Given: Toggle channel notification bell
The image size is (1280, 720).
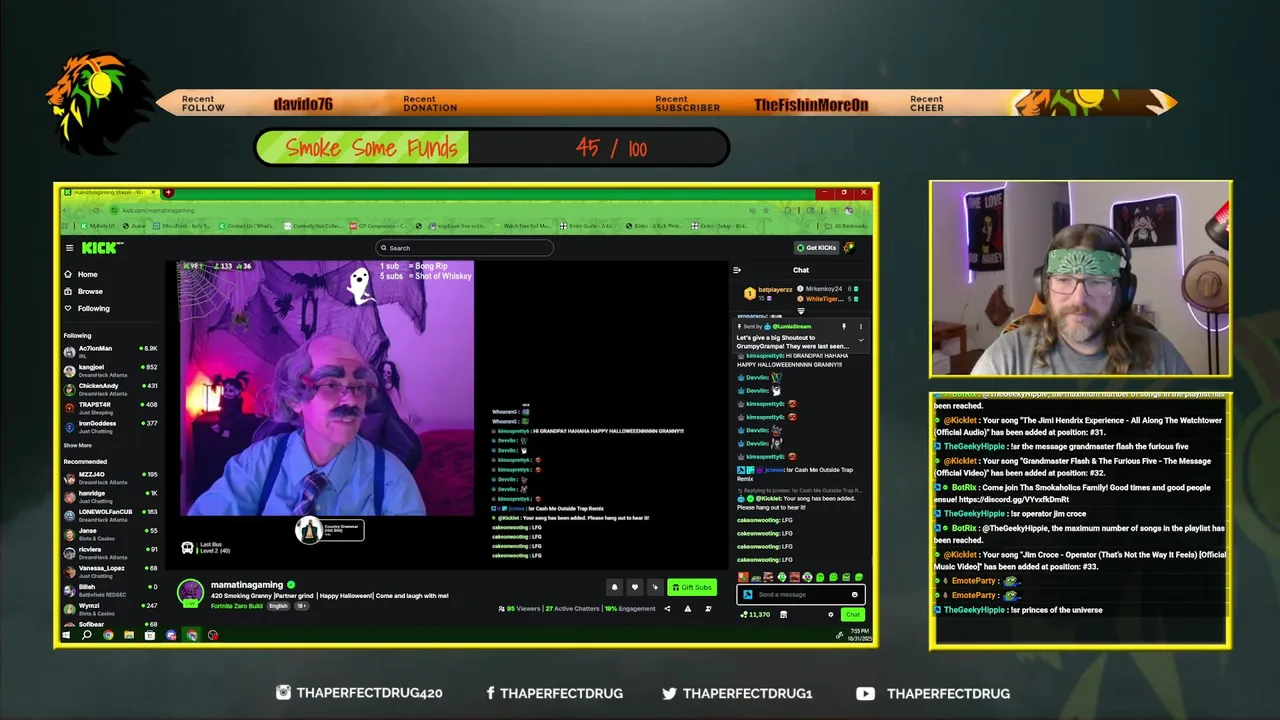Looking at the screenshot, I should tap(614, 587).
